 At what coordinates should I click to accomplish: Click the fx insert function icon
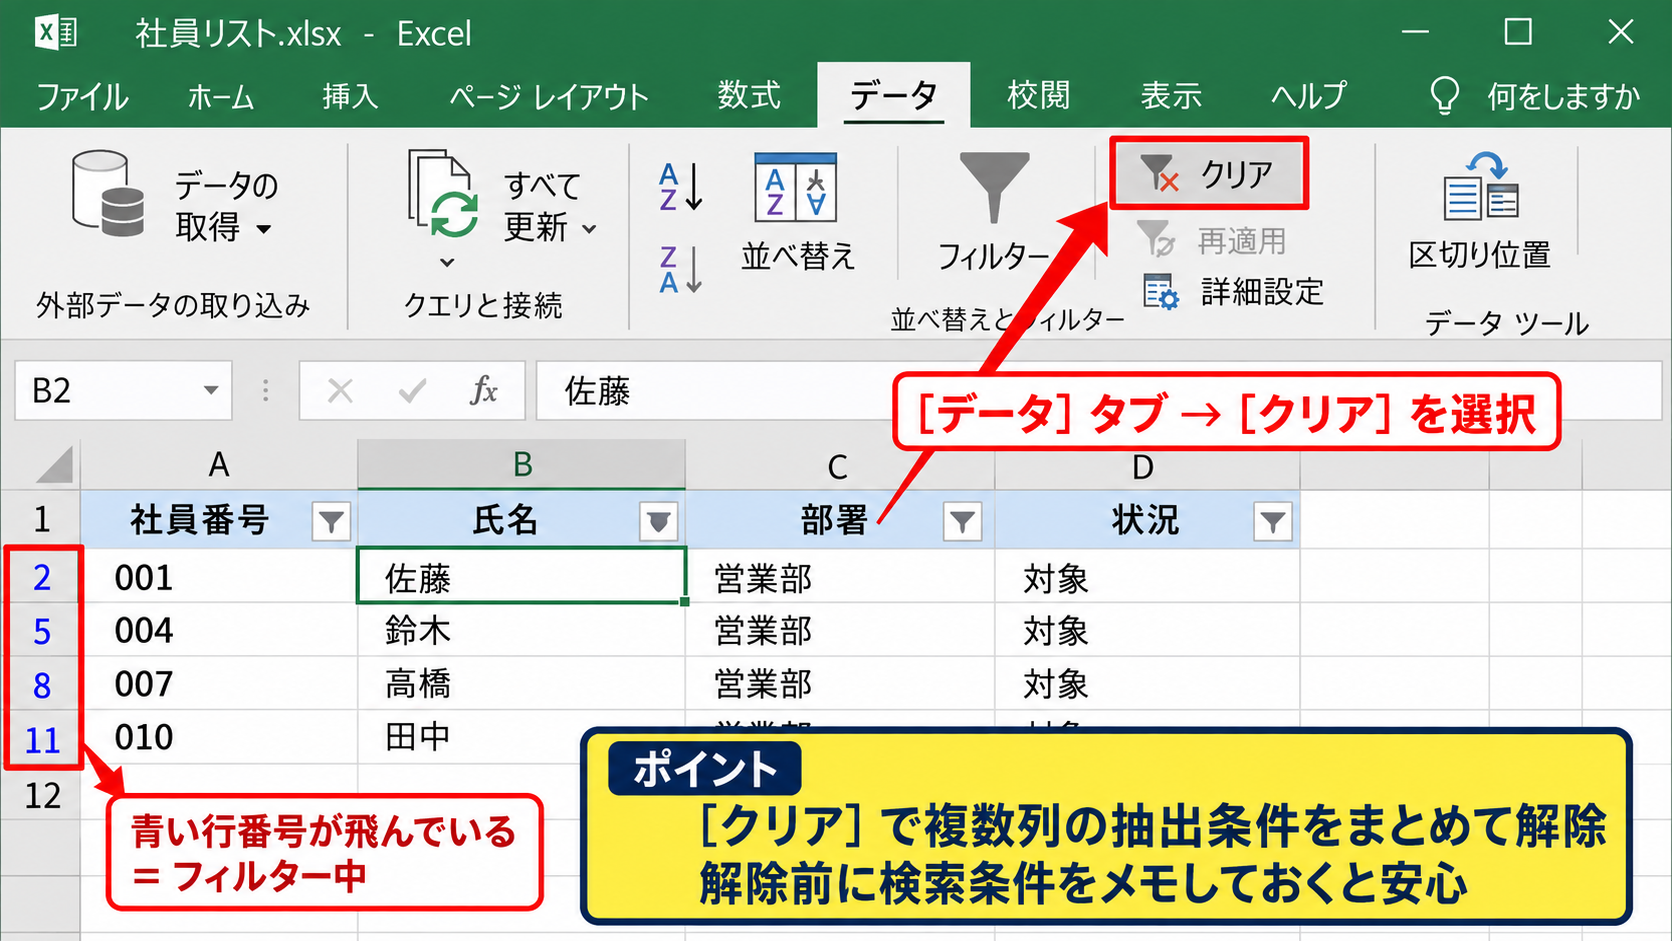(x=484, y=391)
